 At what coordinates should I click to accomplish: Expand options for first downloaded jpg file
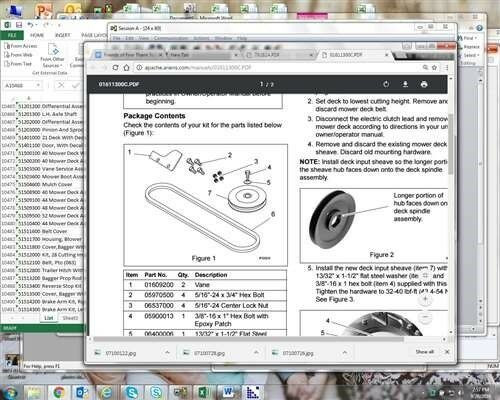point(167,352)
